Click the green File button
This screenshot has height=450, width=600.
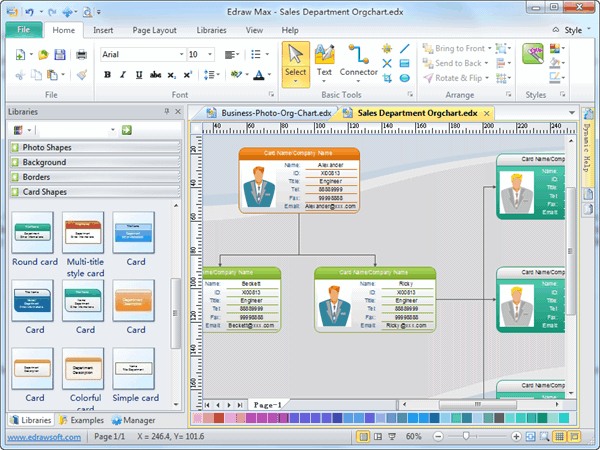(23, 30)
